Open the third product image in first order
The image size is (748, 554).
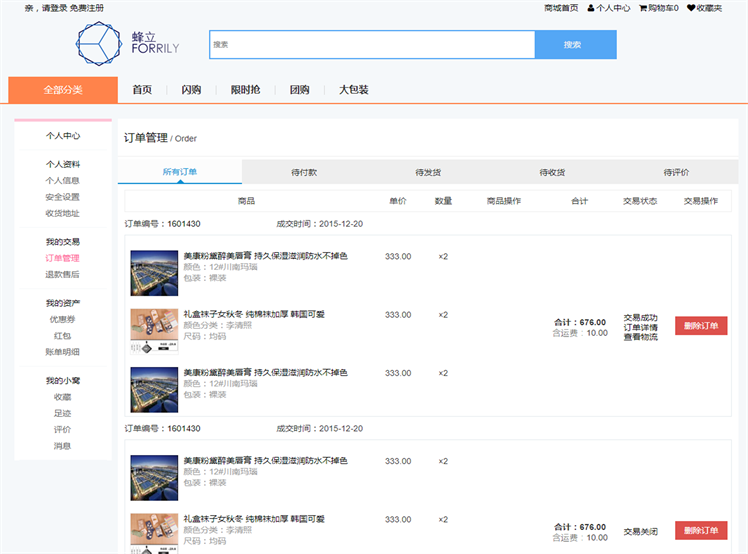(154, 387)
